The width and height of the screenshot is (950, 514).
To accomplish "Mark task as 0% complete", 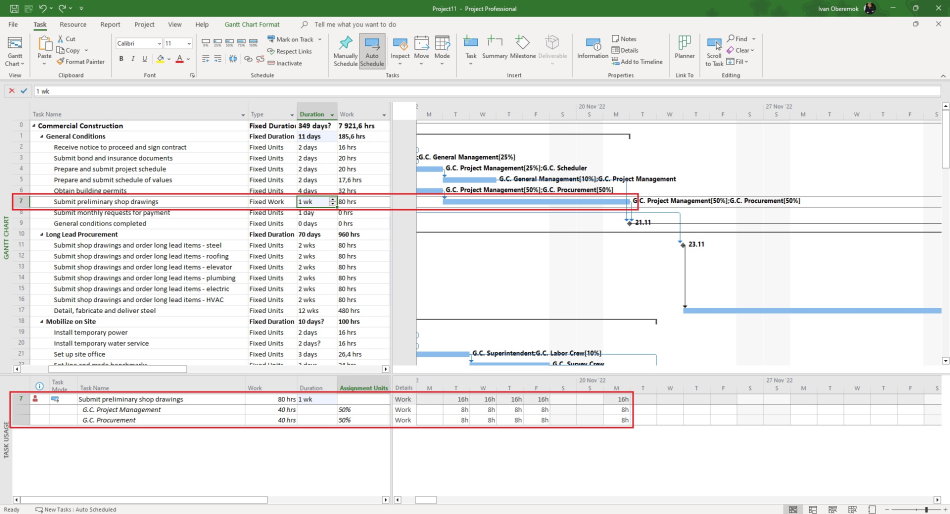I will [x=206, y=44].
